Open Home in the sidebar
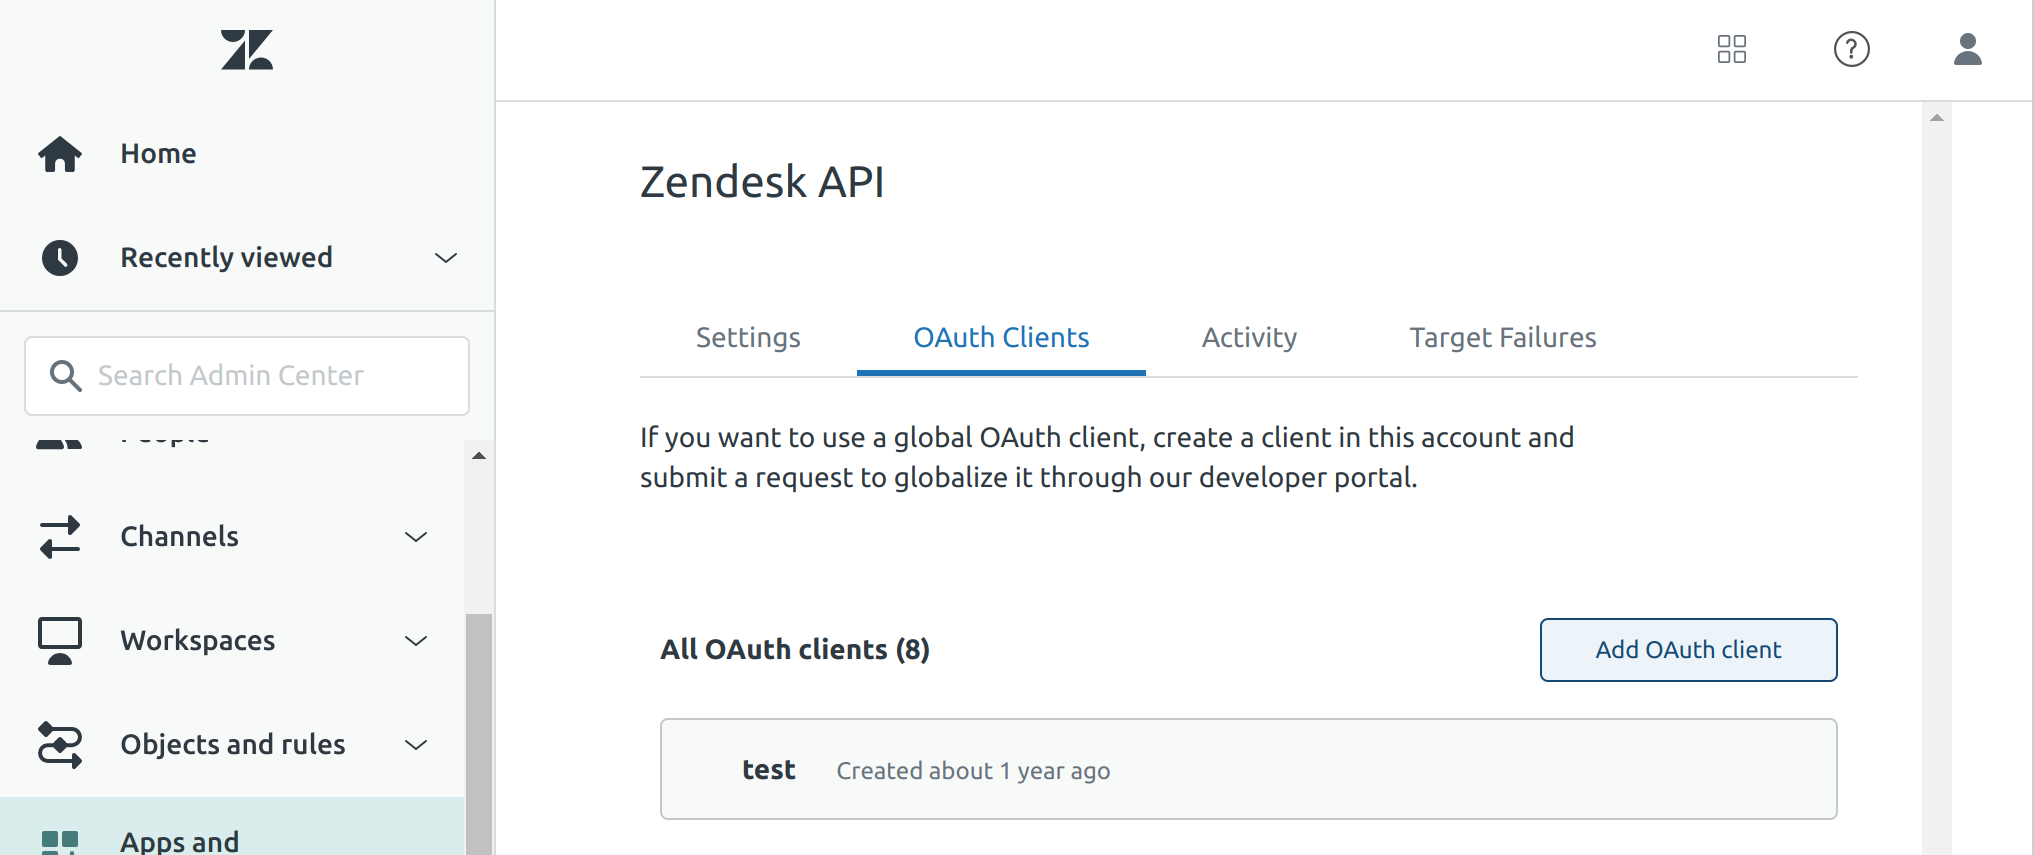Image resolution: width=2034 pixels, height=855 pixels. pyautogui.click(x=158, y=154)
